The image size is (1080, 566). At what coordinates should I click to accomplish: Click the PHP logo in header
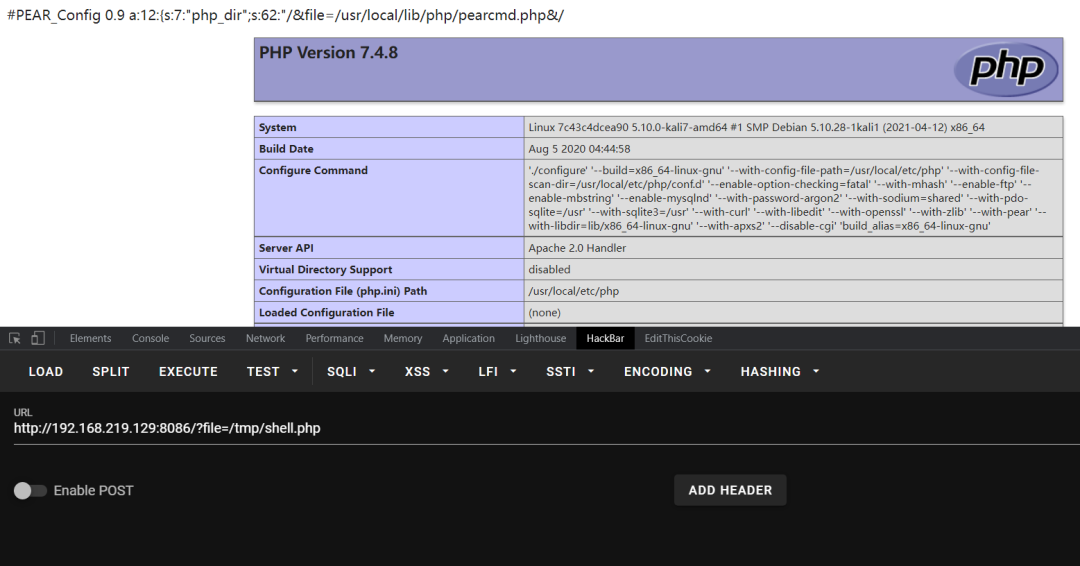[x=1007, y=69]
